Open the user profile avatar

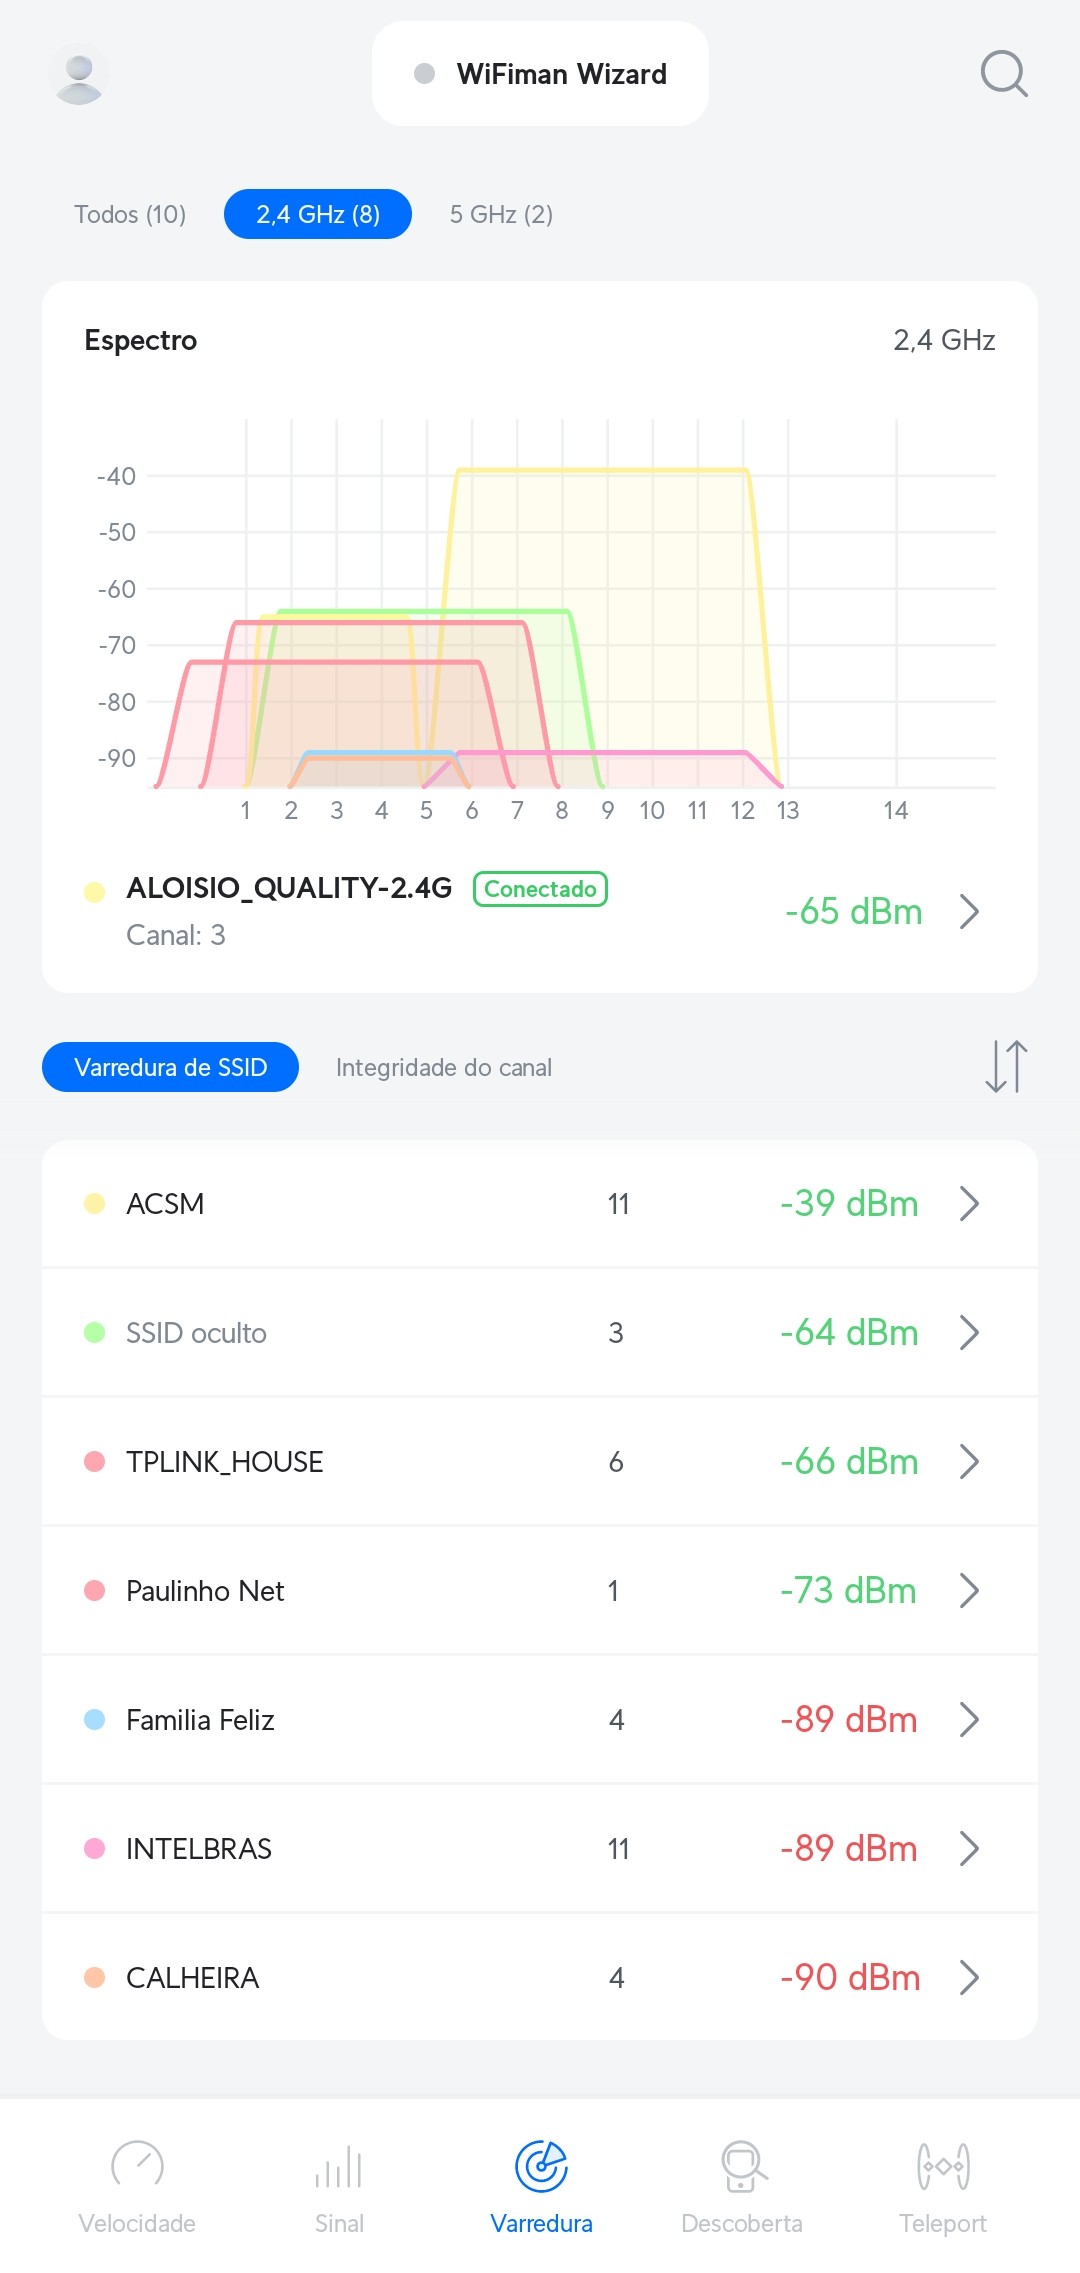(x=79, y=75)
